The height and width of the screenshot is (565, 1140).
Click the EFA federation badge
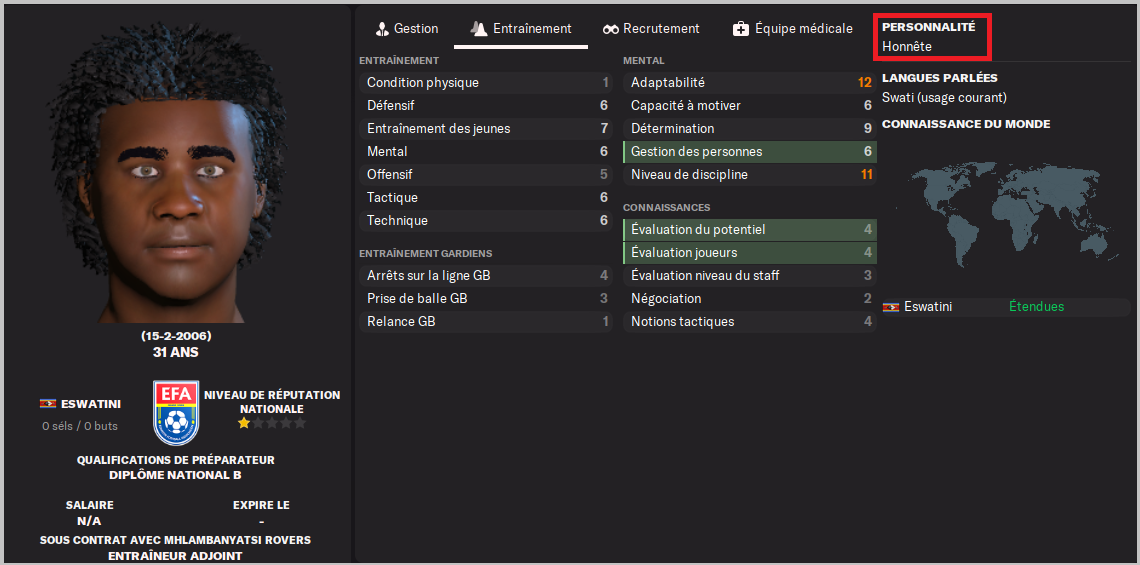pos(176,413)
